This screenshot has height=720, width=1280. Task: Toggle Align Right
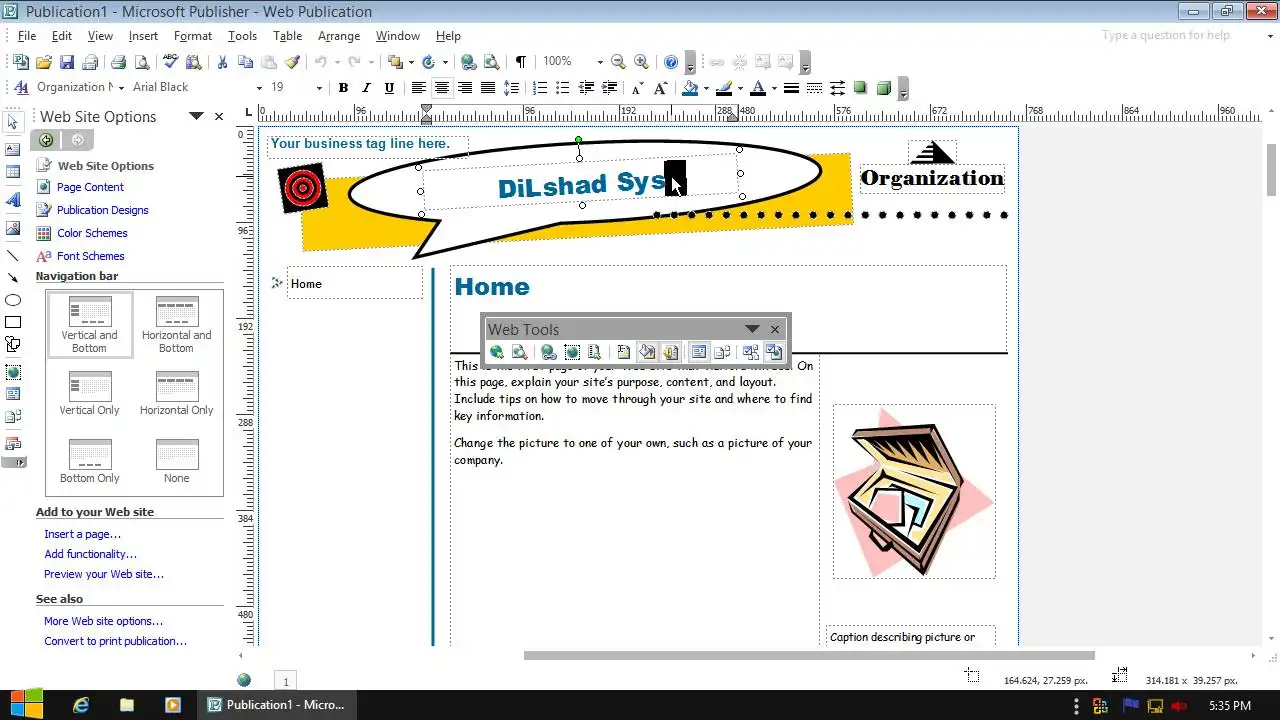point(464,88)
